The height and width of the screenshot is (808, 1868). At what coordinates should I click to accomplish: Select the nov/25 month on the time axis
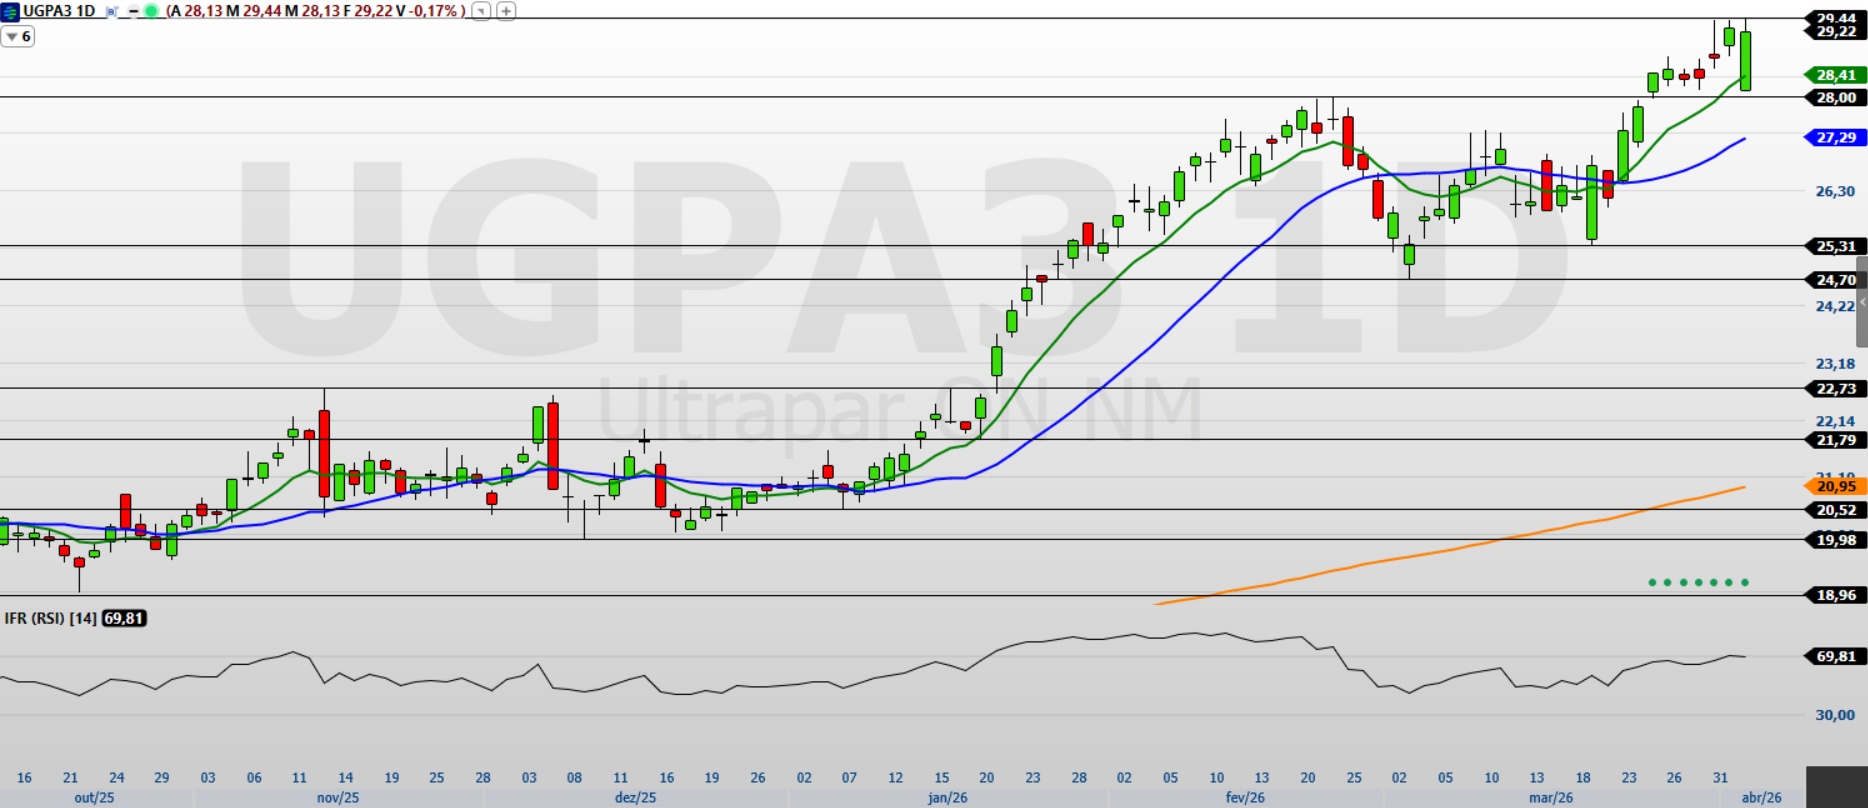tap(338, 797)
